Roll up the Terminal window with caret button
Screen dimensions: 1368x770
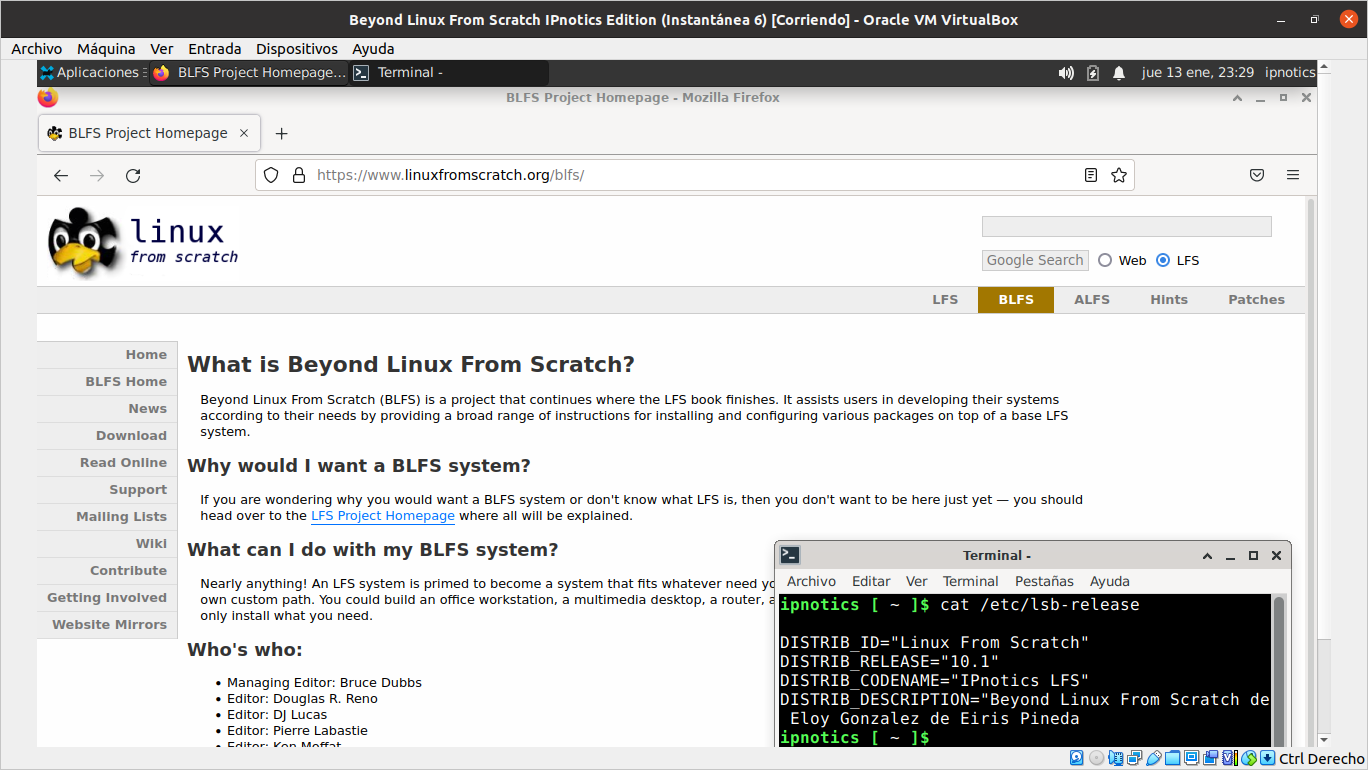[1207, 555]
